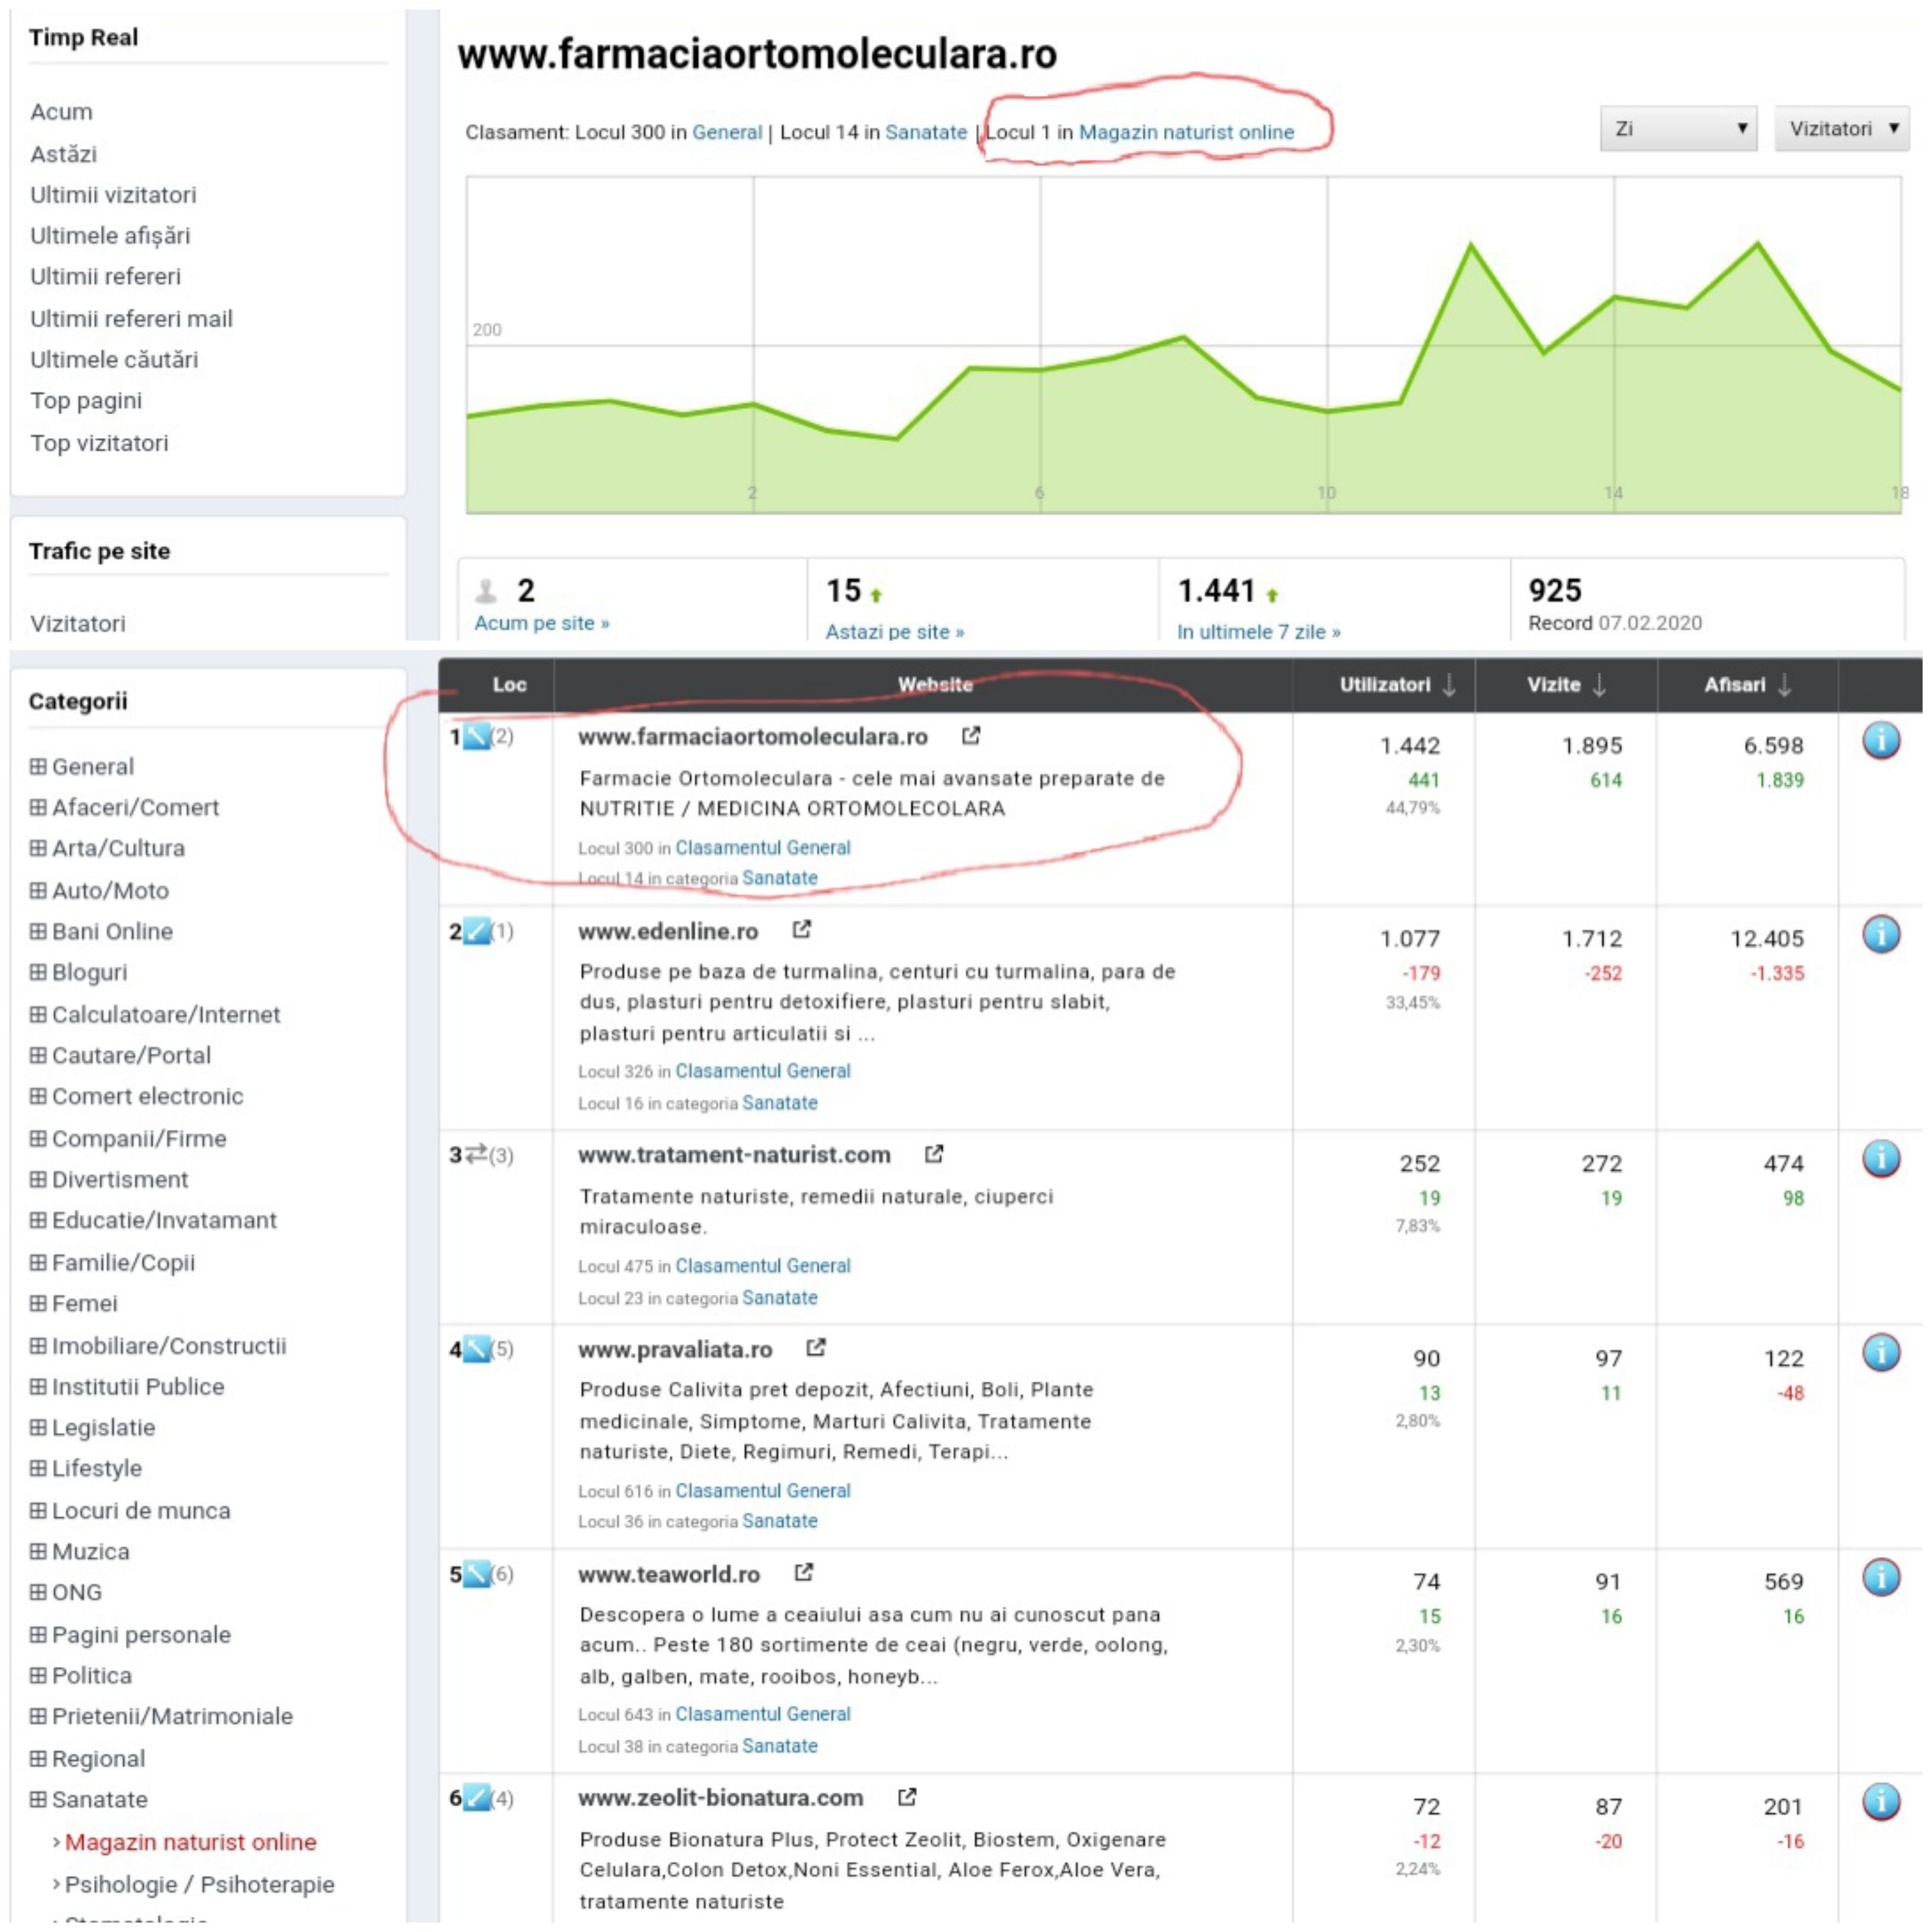The image size is (1932, 1932).
Task: Select Ultimele căutări menu item
Action: (114, 360)
